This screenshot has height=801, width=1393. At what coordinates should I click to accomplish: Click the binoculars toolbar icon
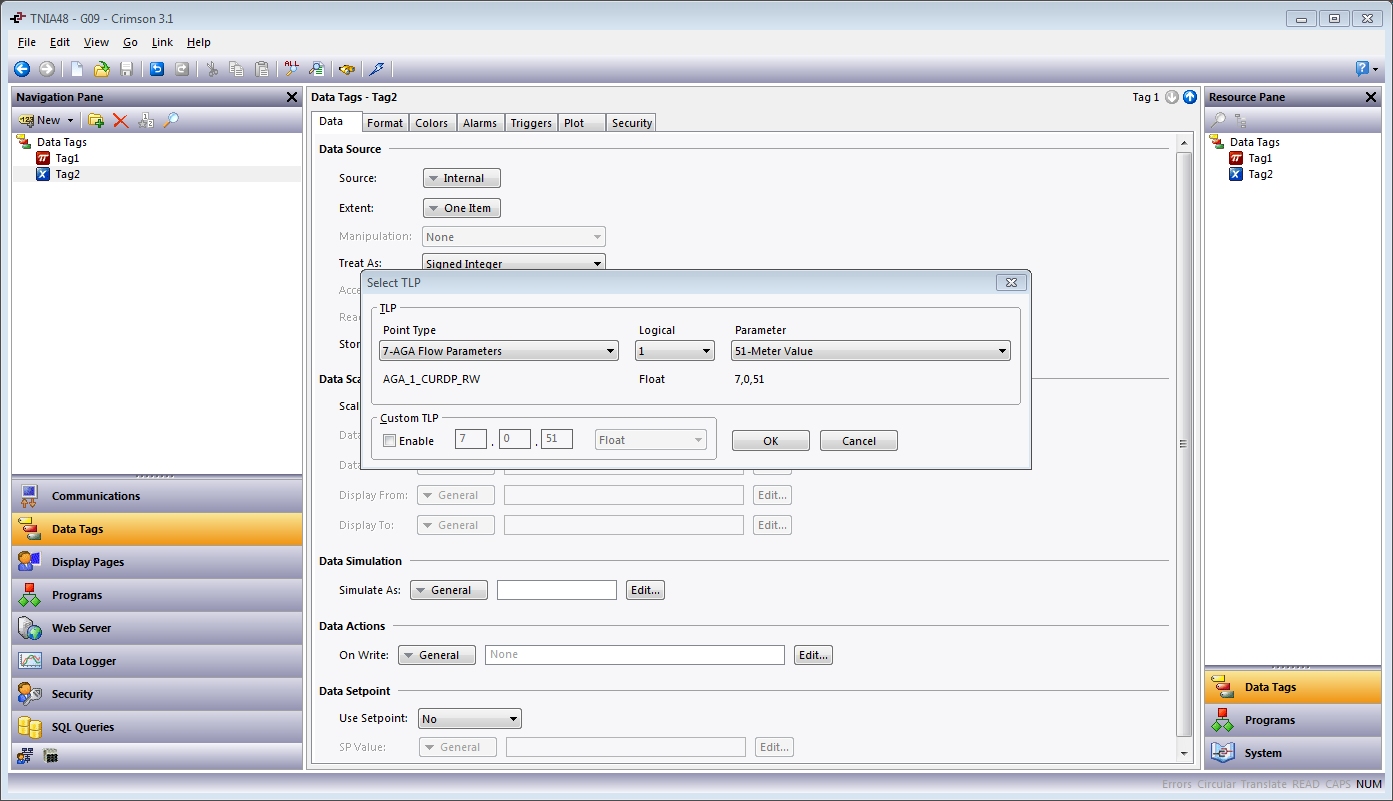347,69
